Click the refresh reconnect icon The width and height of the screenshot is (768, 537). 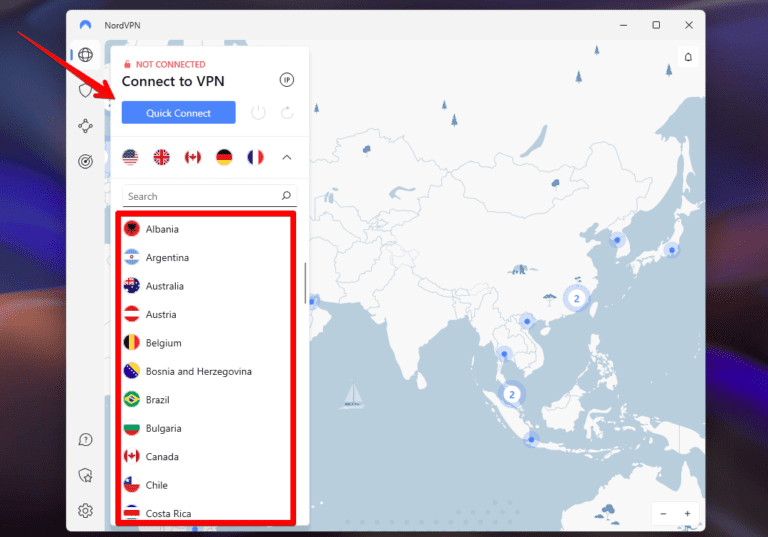[x=287, y=113]
